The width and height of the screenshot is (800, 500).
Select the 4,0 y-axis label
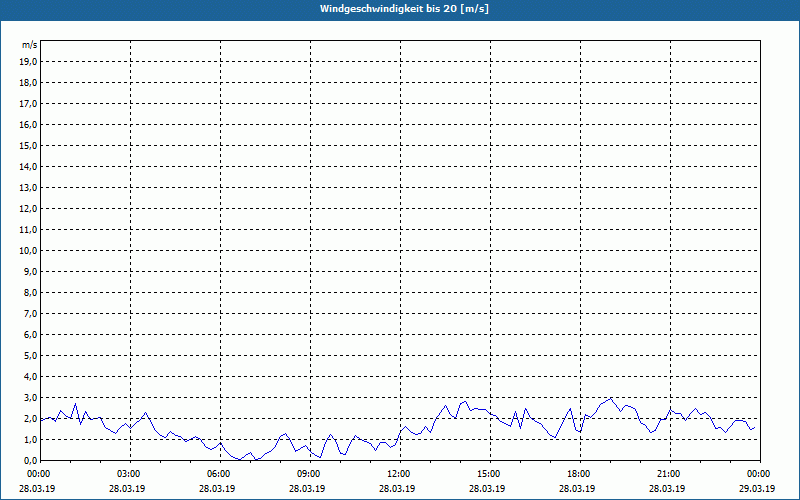tap(31, 377)
